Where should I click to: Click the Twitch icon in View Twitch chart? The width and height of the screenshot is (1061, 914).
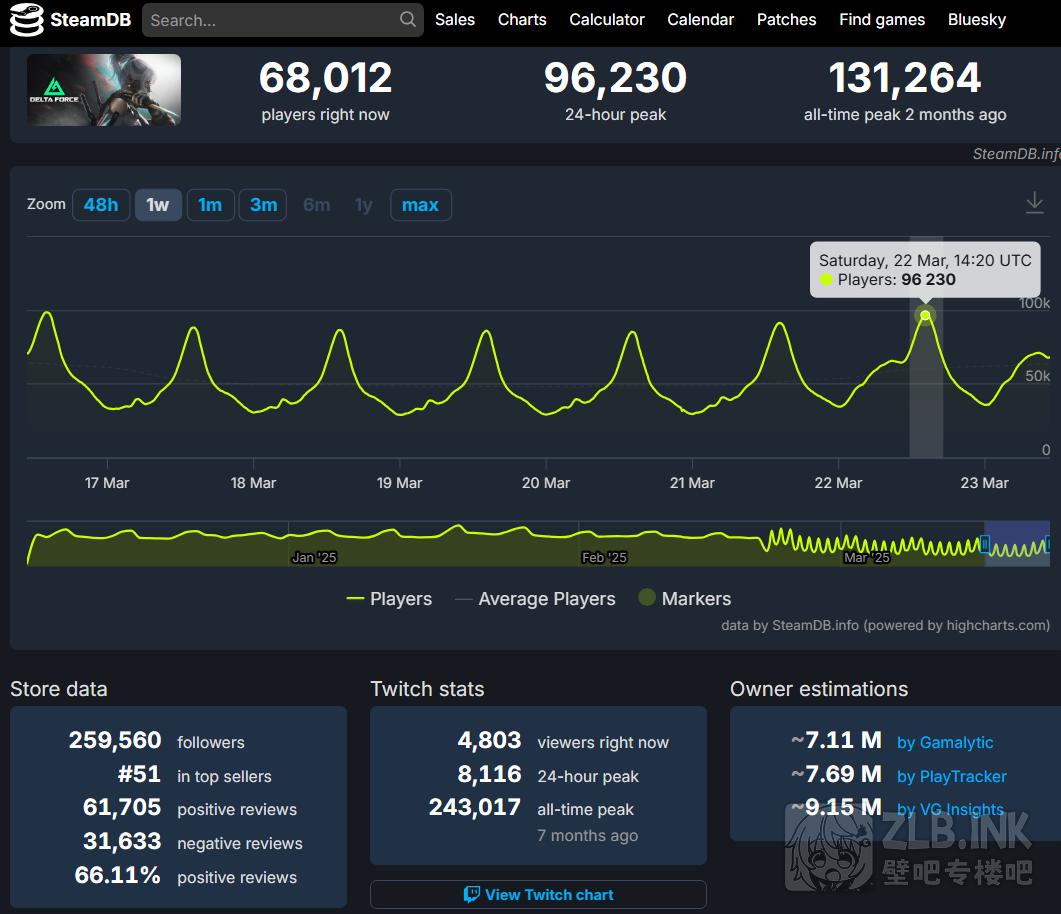pos(472,895)
